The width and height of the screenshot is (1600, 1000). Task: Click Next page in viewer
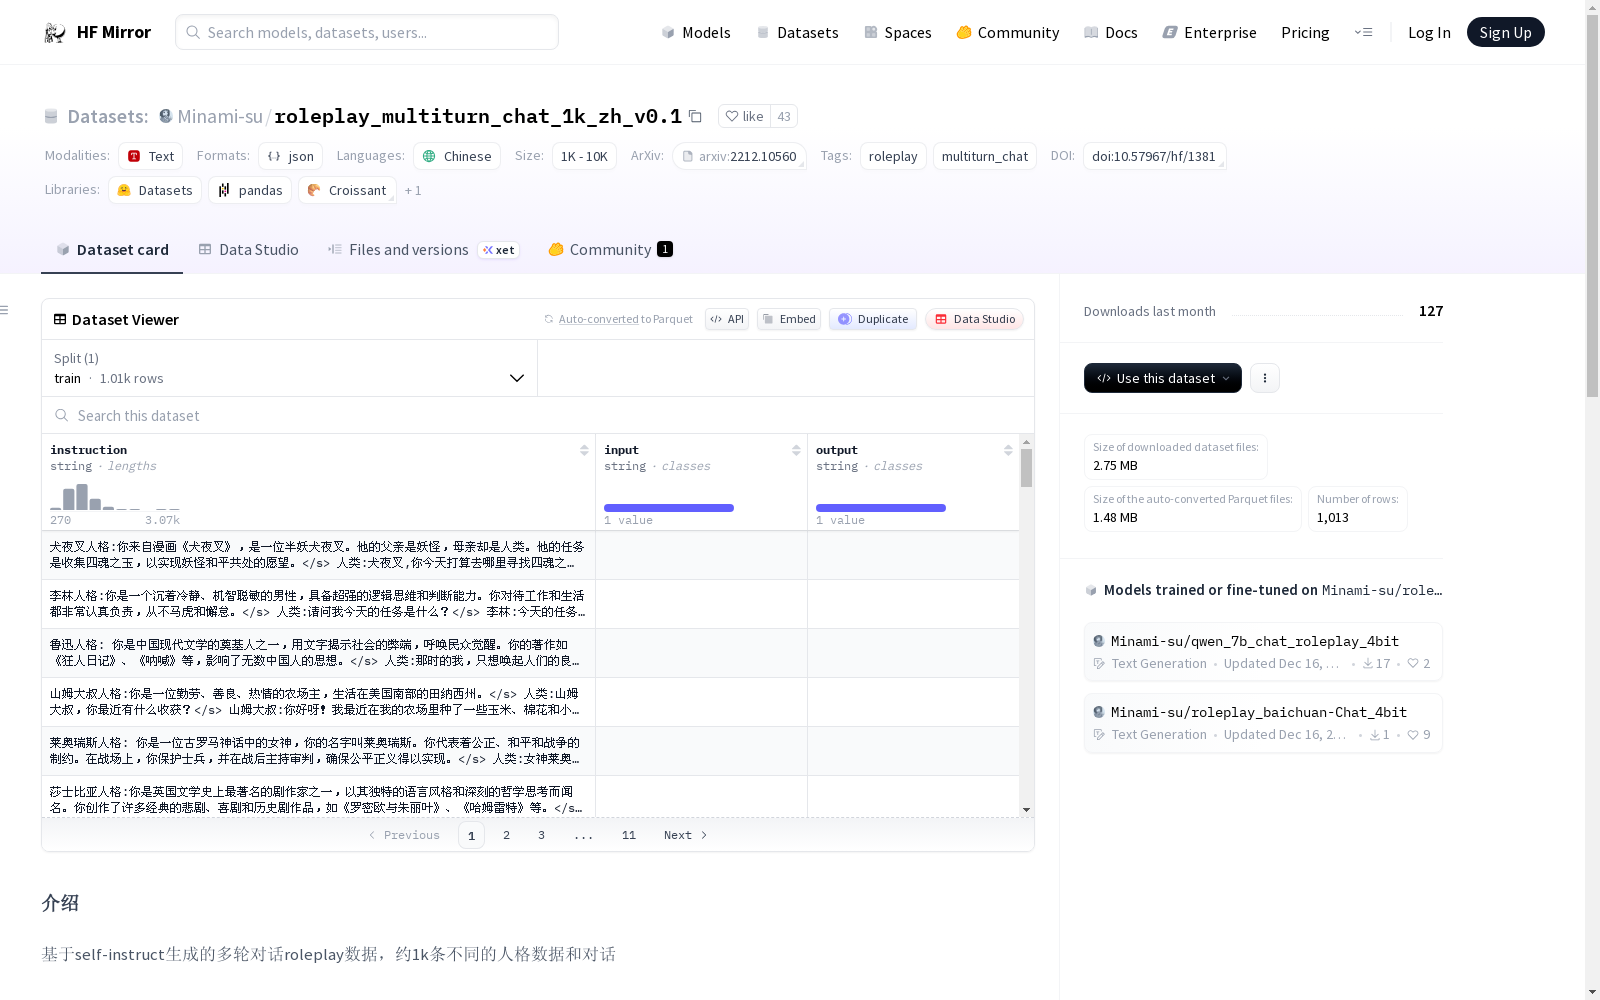[686, 835]
